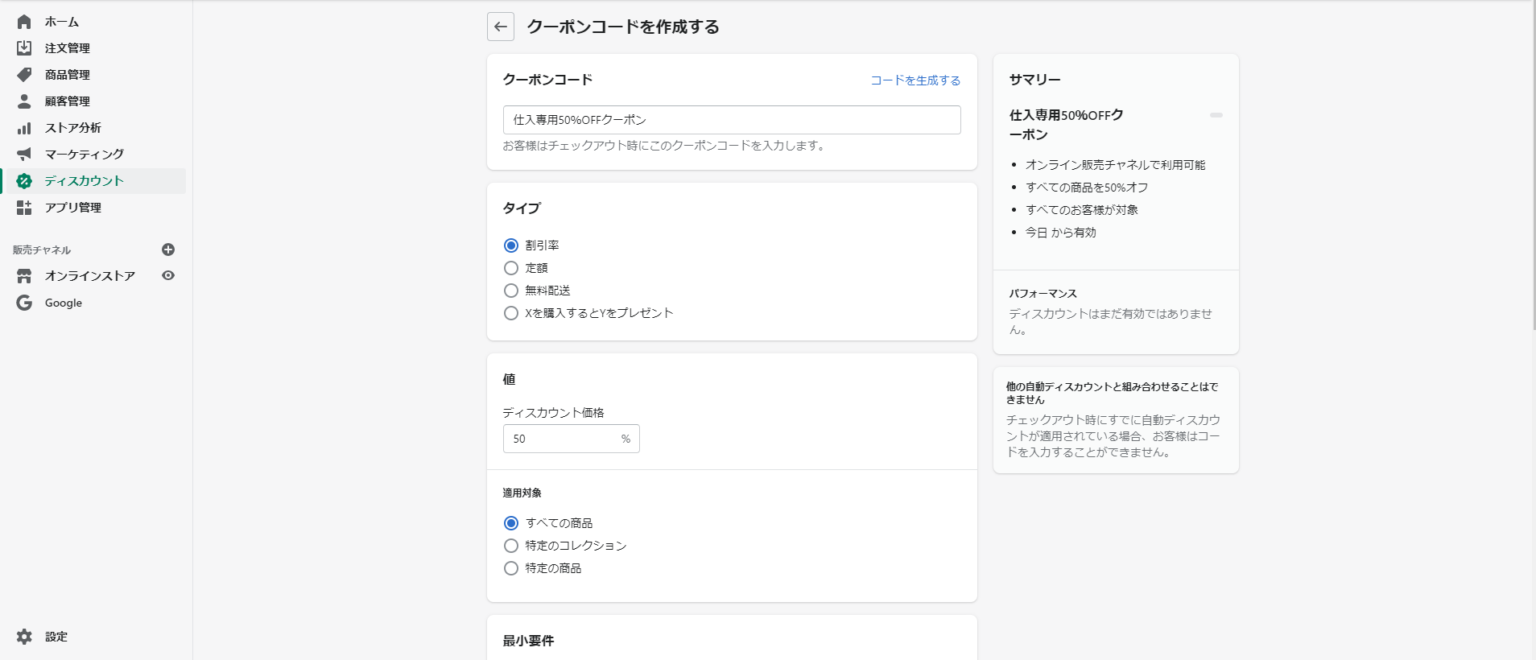Image resolution: width=1536 pixels, height=660 pixels.
Task: Open Orders via the 注文管理 inbox icon
Action: [24, 48]
